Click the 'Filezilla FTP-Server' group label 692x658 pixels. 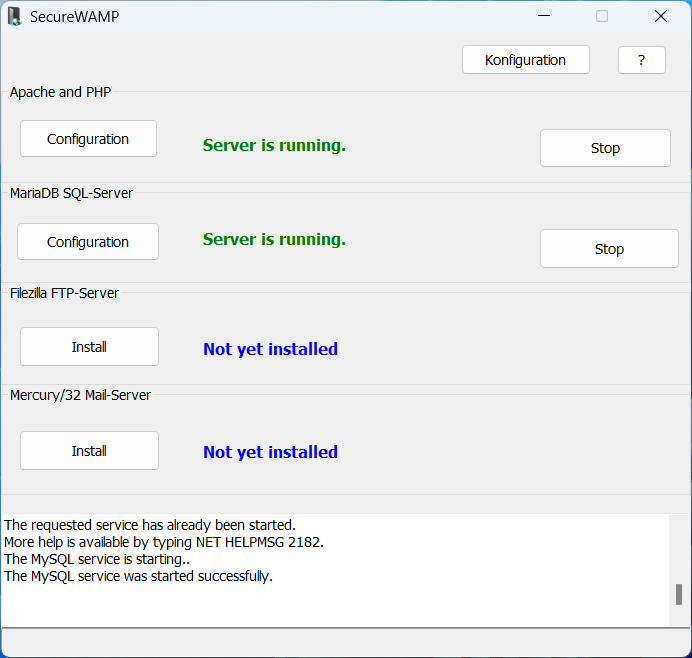(64, 293)
